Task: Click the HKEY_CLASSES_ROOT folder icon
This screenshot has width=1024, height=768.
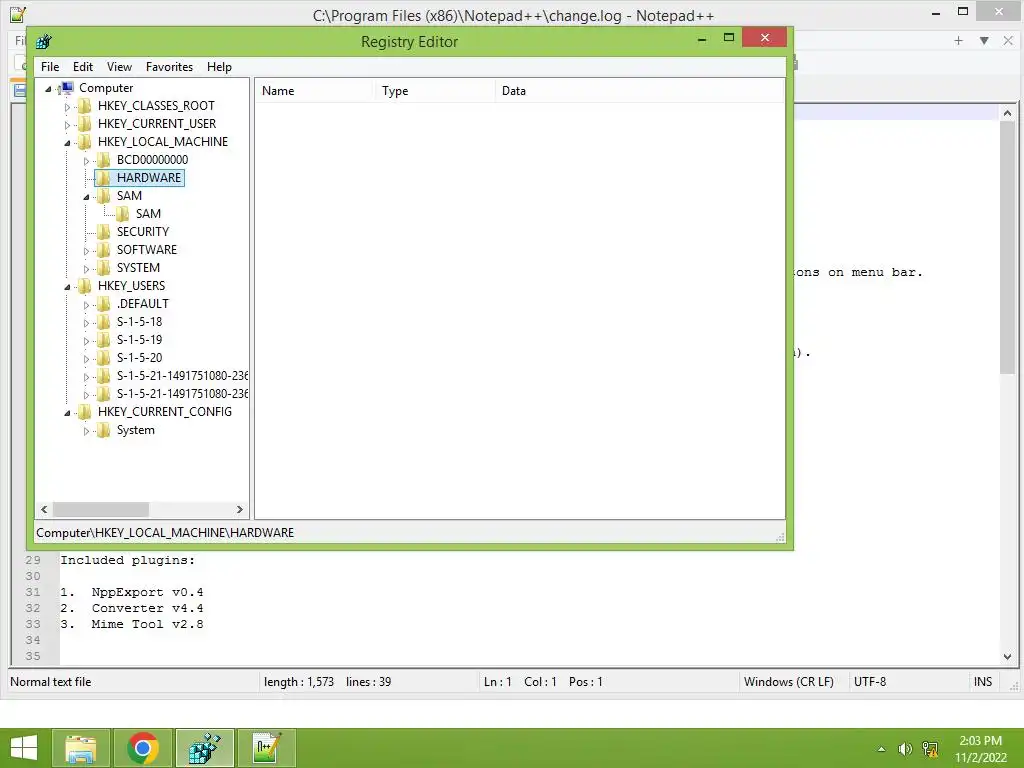Action: point(84,106)
